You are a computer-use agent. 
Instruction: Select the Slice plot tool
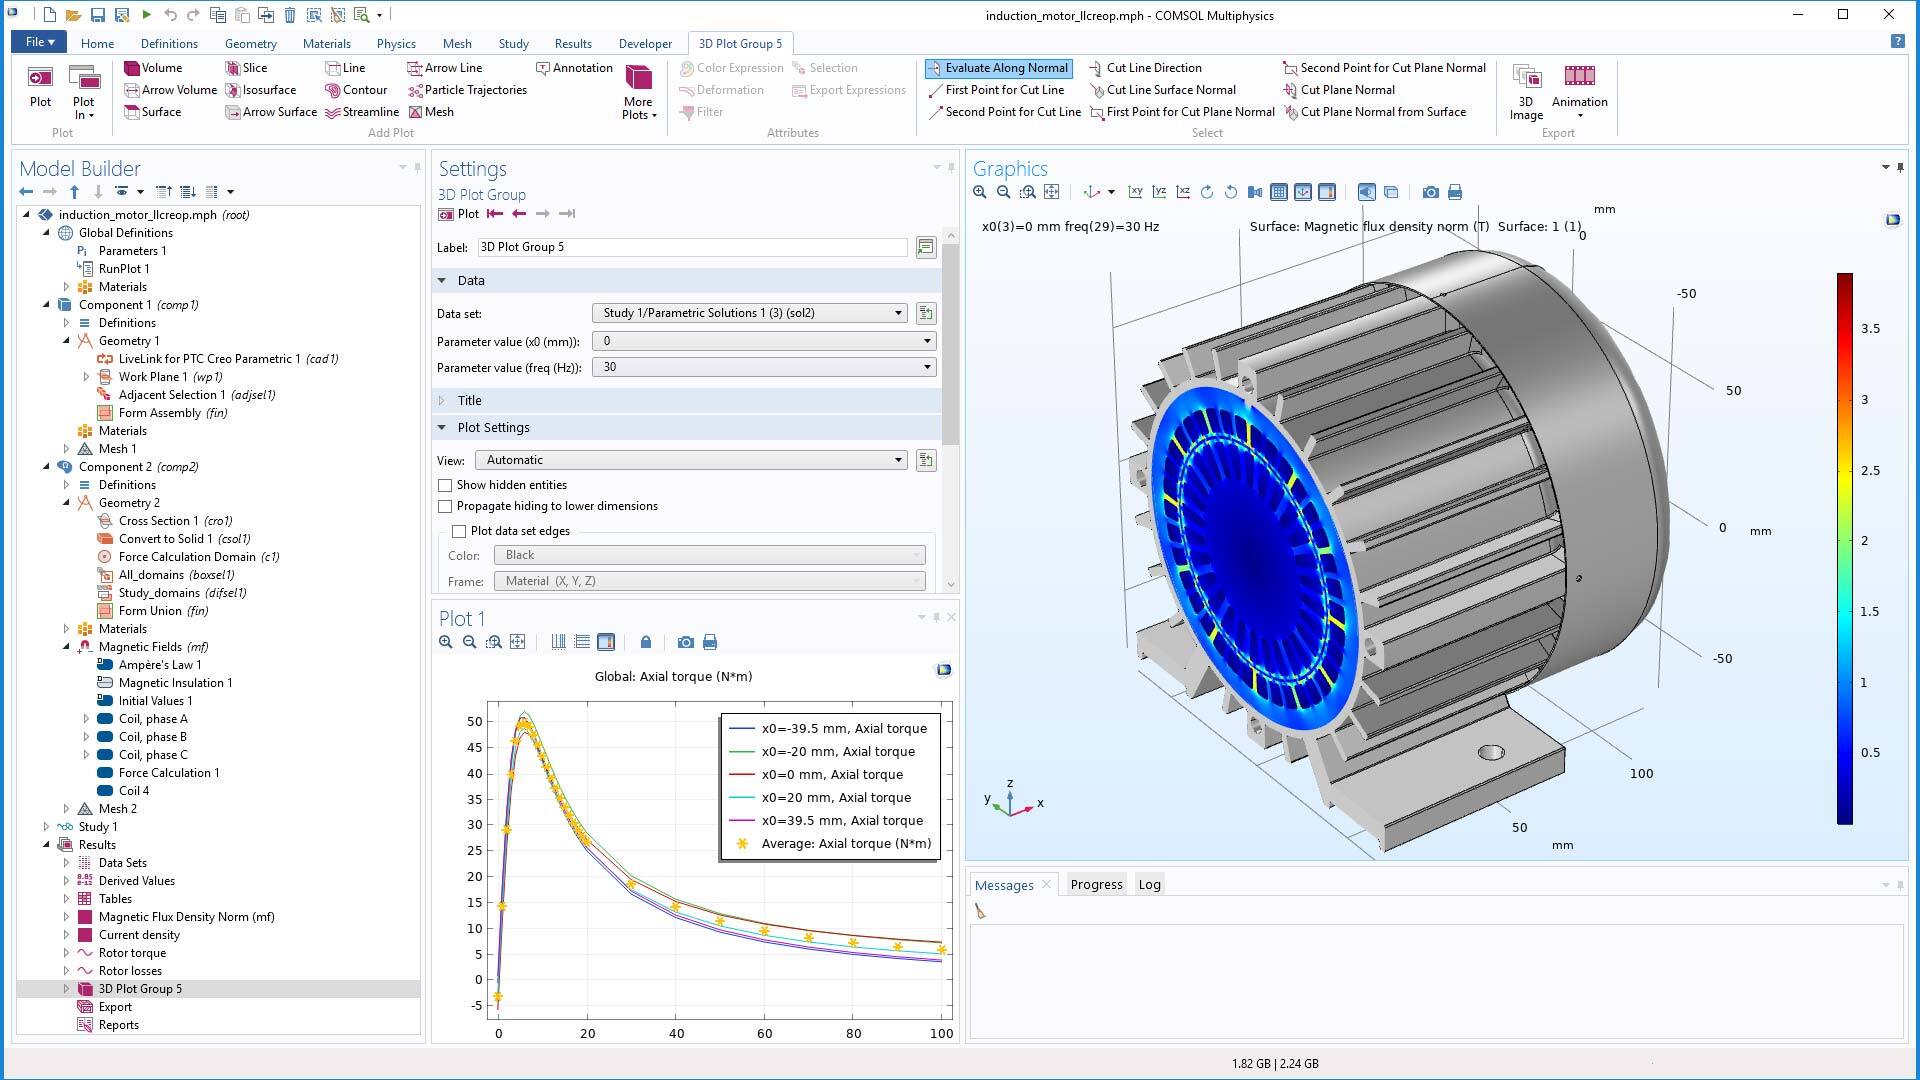[x=254, y=68]
